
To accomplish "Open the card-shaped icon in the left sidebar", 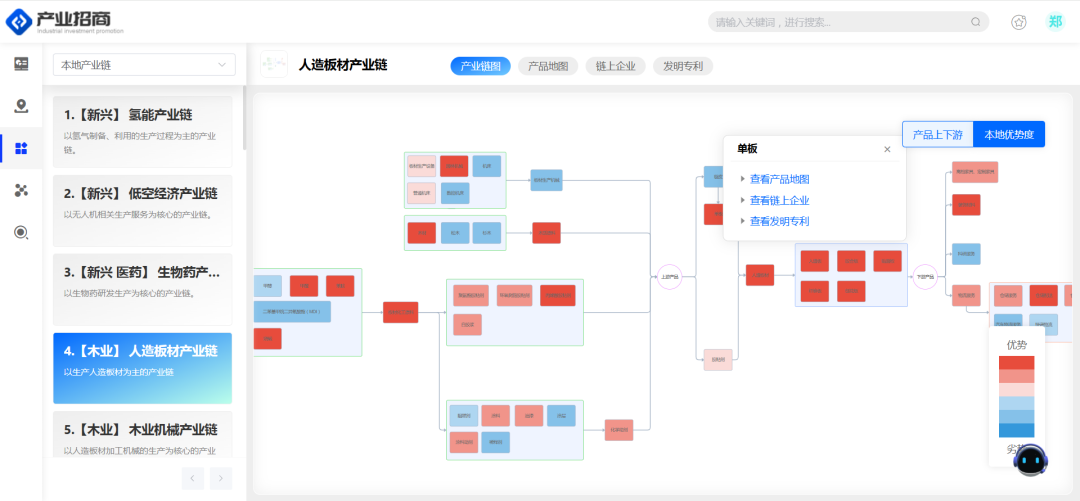I will [x=21, y=63].
